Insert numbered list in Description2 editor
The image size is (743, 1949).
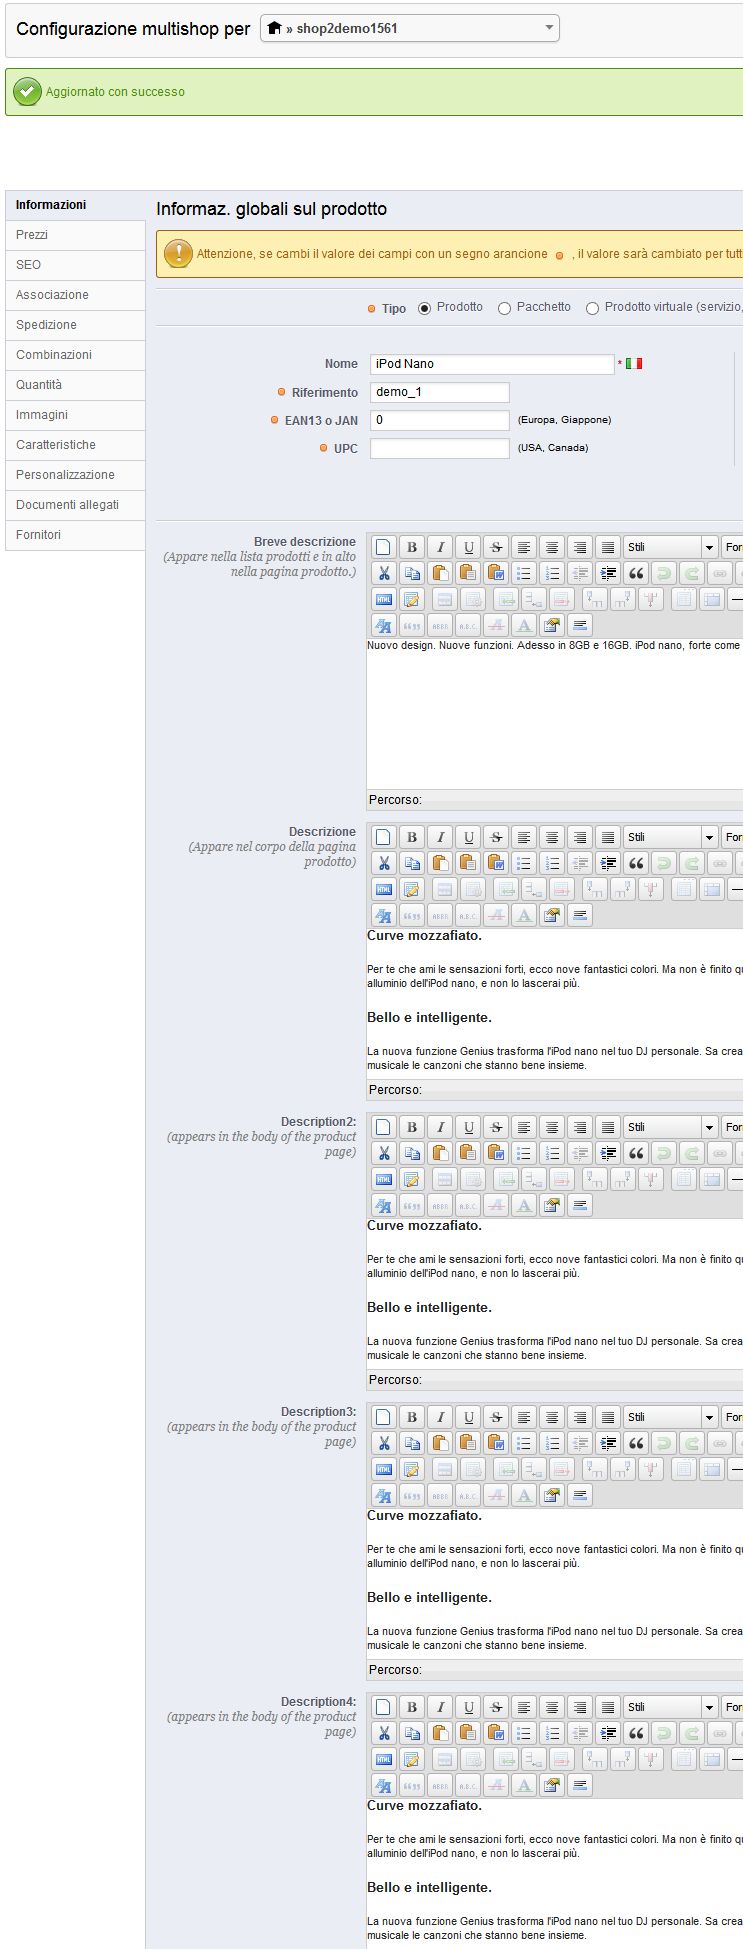pos(551,1153)
